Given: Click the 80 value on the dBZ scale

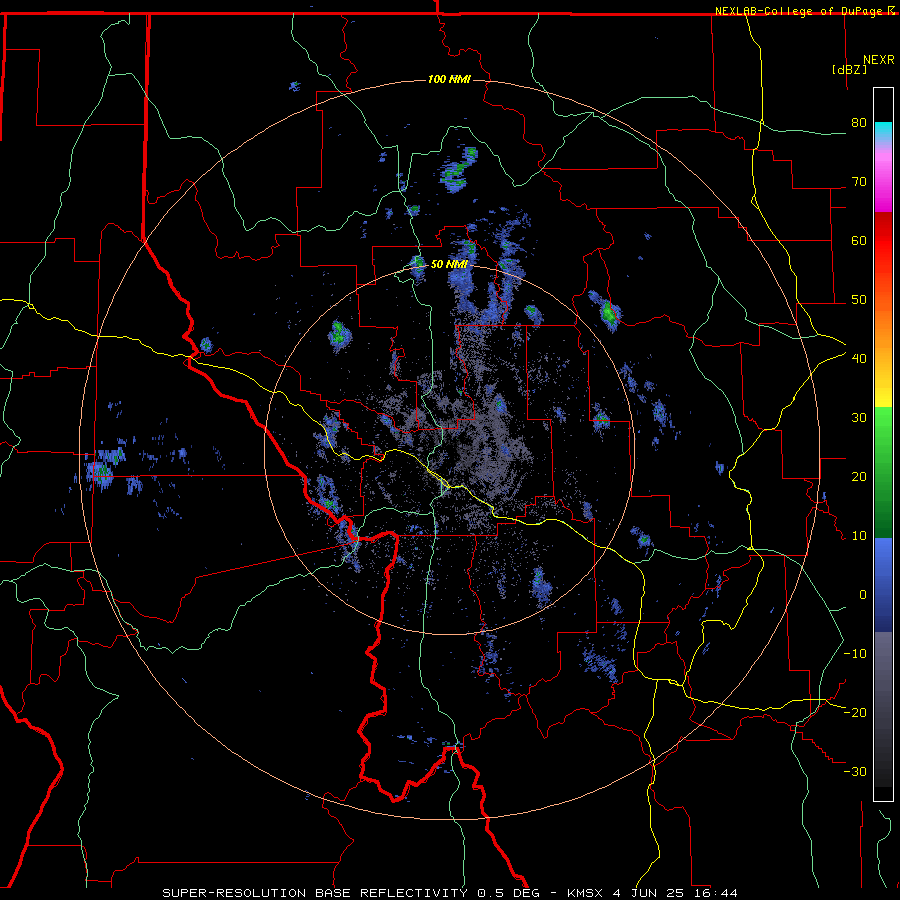Looking at the screenshot, I should pyautogui.click(x=859, y=123).
